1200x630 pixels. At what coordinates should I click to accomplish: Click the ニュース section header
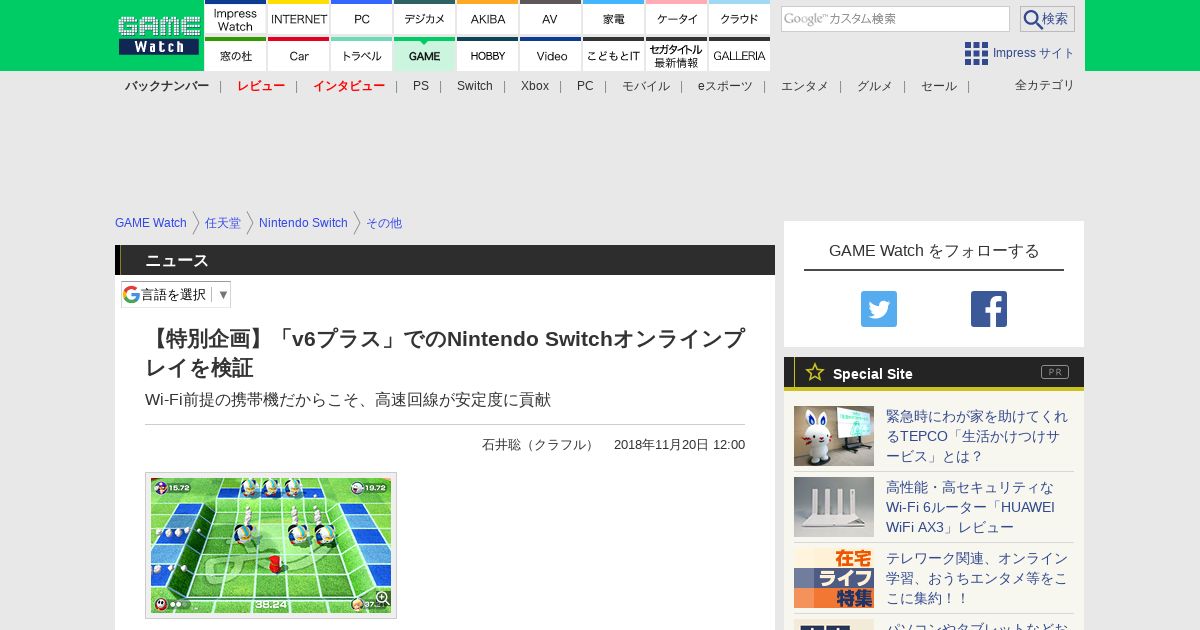(445, 260)
